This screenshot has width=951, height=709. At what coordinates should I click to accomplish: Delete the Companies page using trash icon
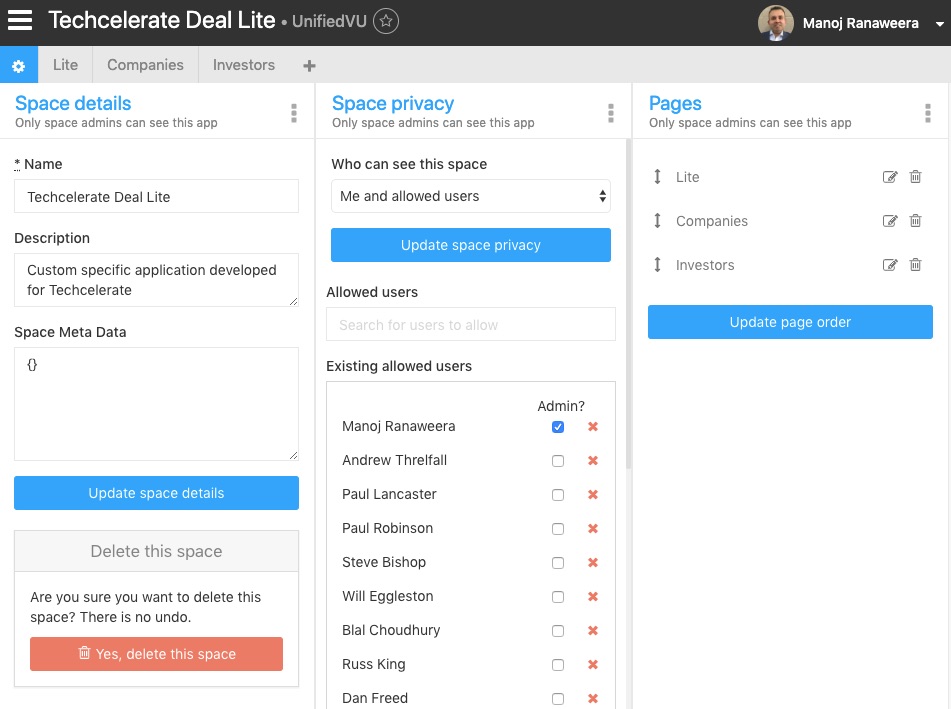[x=915, y=221]
